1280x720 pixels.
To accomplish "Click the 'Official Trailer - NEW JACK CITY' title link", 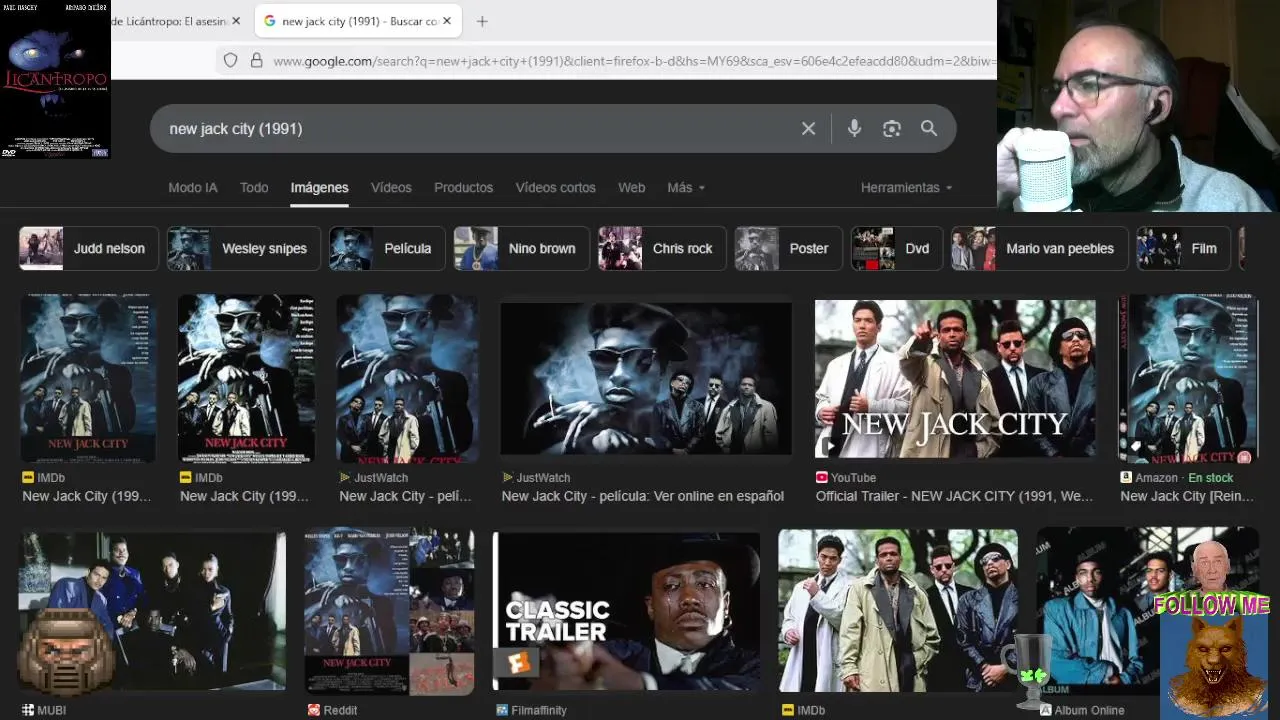I will [x=954, y=496].
